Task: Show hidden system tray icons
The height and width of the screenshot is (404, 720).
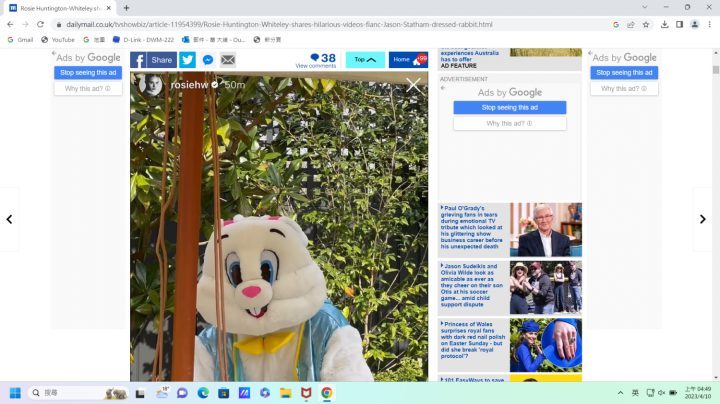Action: (620, 393)
